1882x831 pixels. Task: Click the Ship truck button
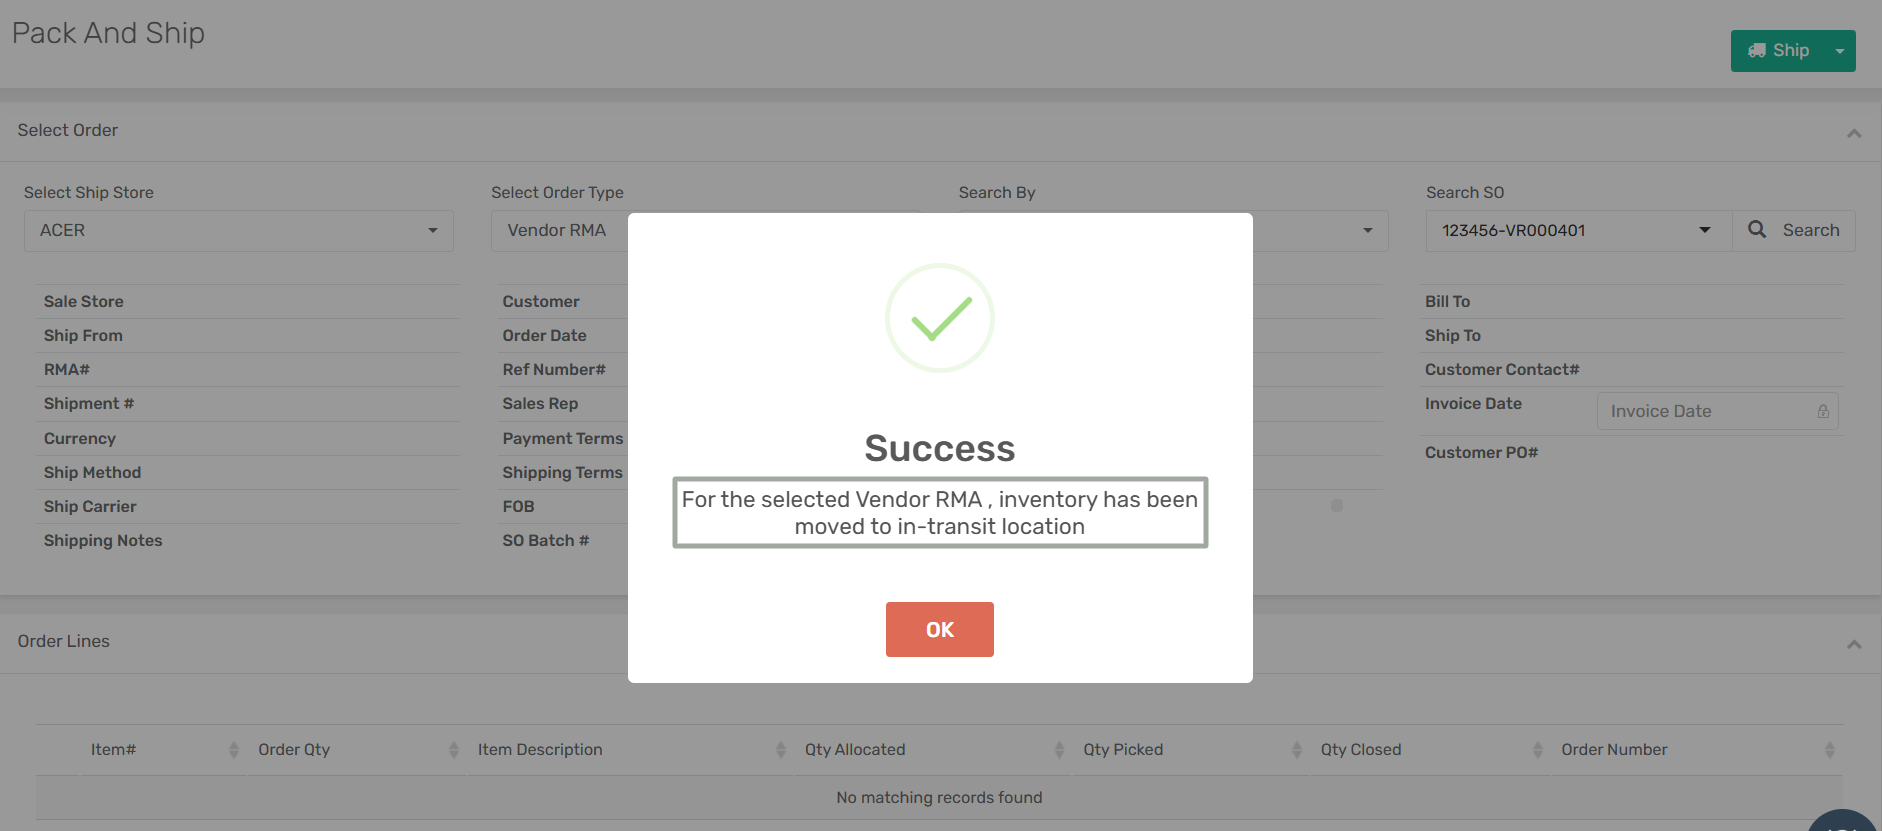coord(1778,51)
